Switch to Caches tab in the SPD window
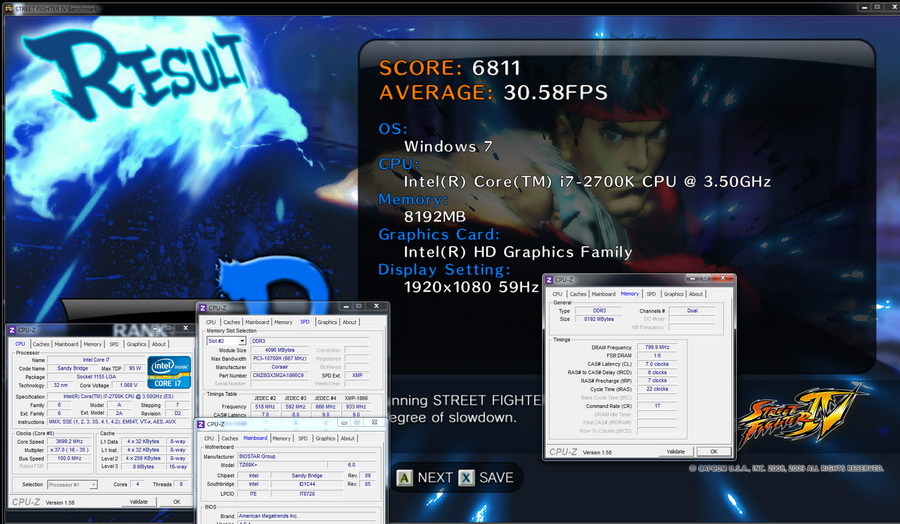This screenshot has width=900, height=524. [231, 323]
